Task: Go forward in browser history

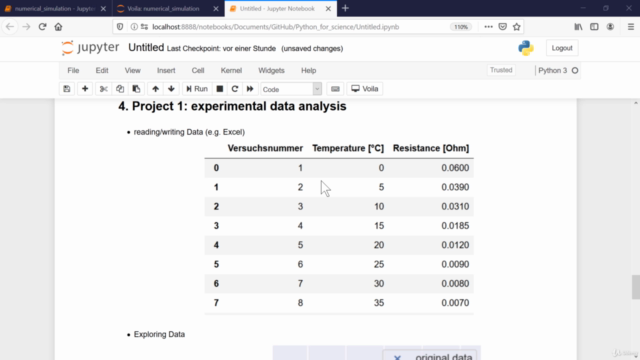Action: tap(27, 27)
